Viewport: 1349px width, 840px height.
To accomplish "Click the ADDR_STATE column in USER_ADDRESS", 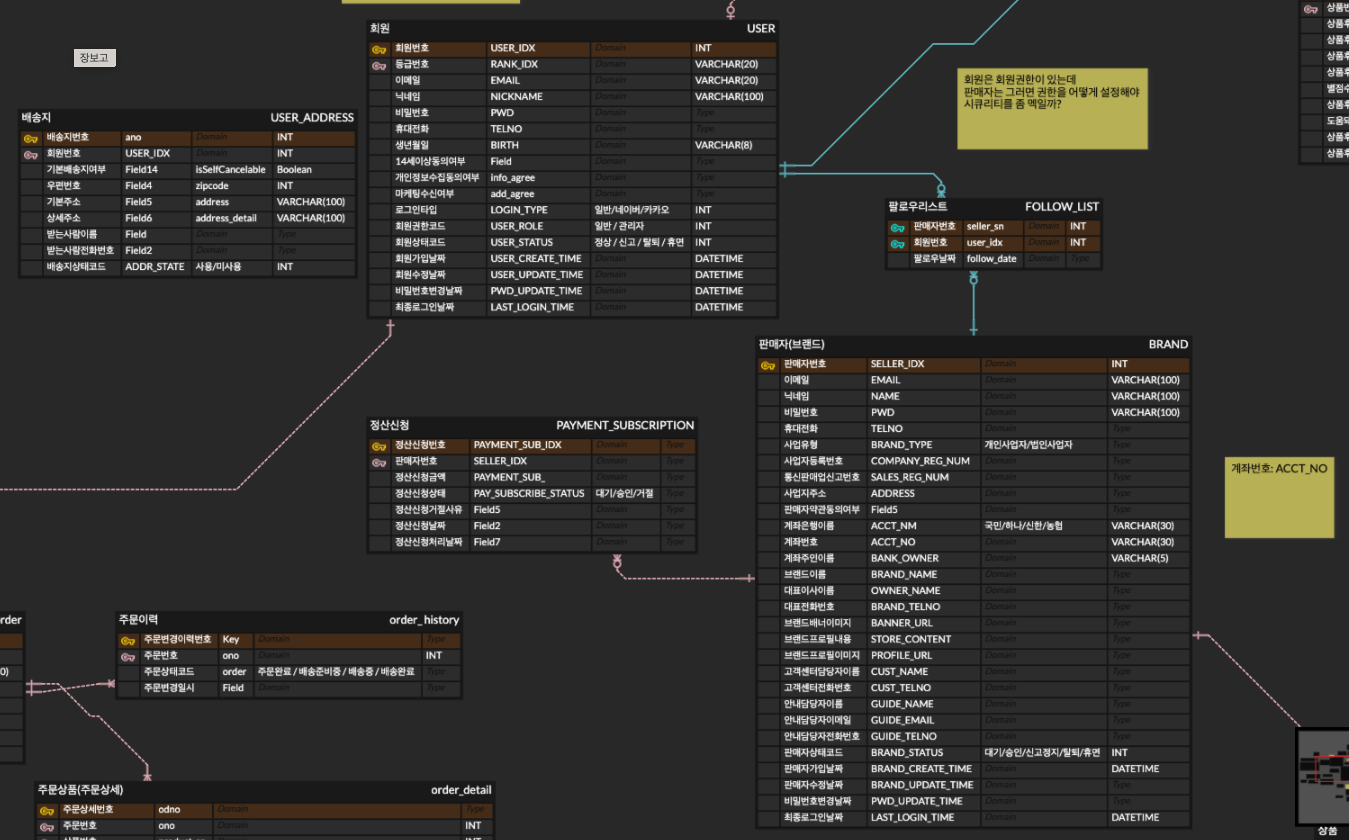I will coord(155,267).
